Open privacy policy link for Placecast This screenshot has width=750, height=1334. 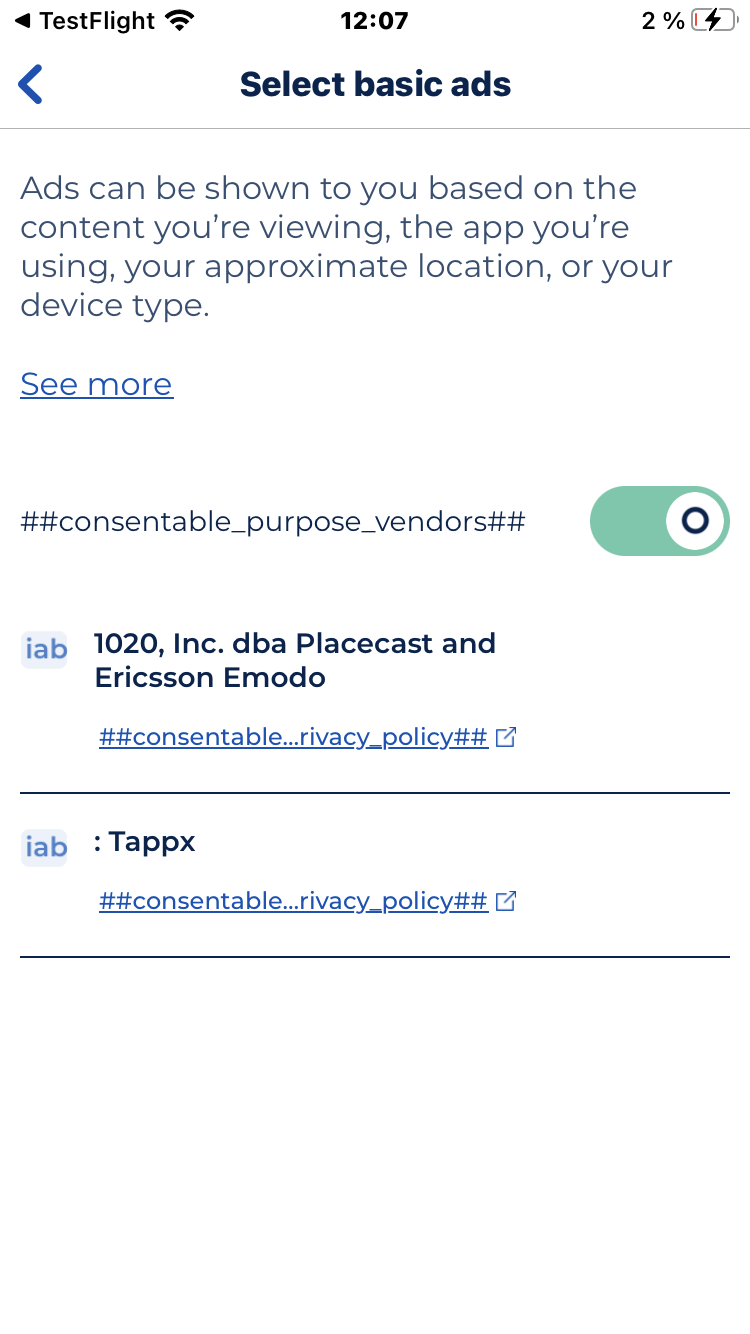293,738
